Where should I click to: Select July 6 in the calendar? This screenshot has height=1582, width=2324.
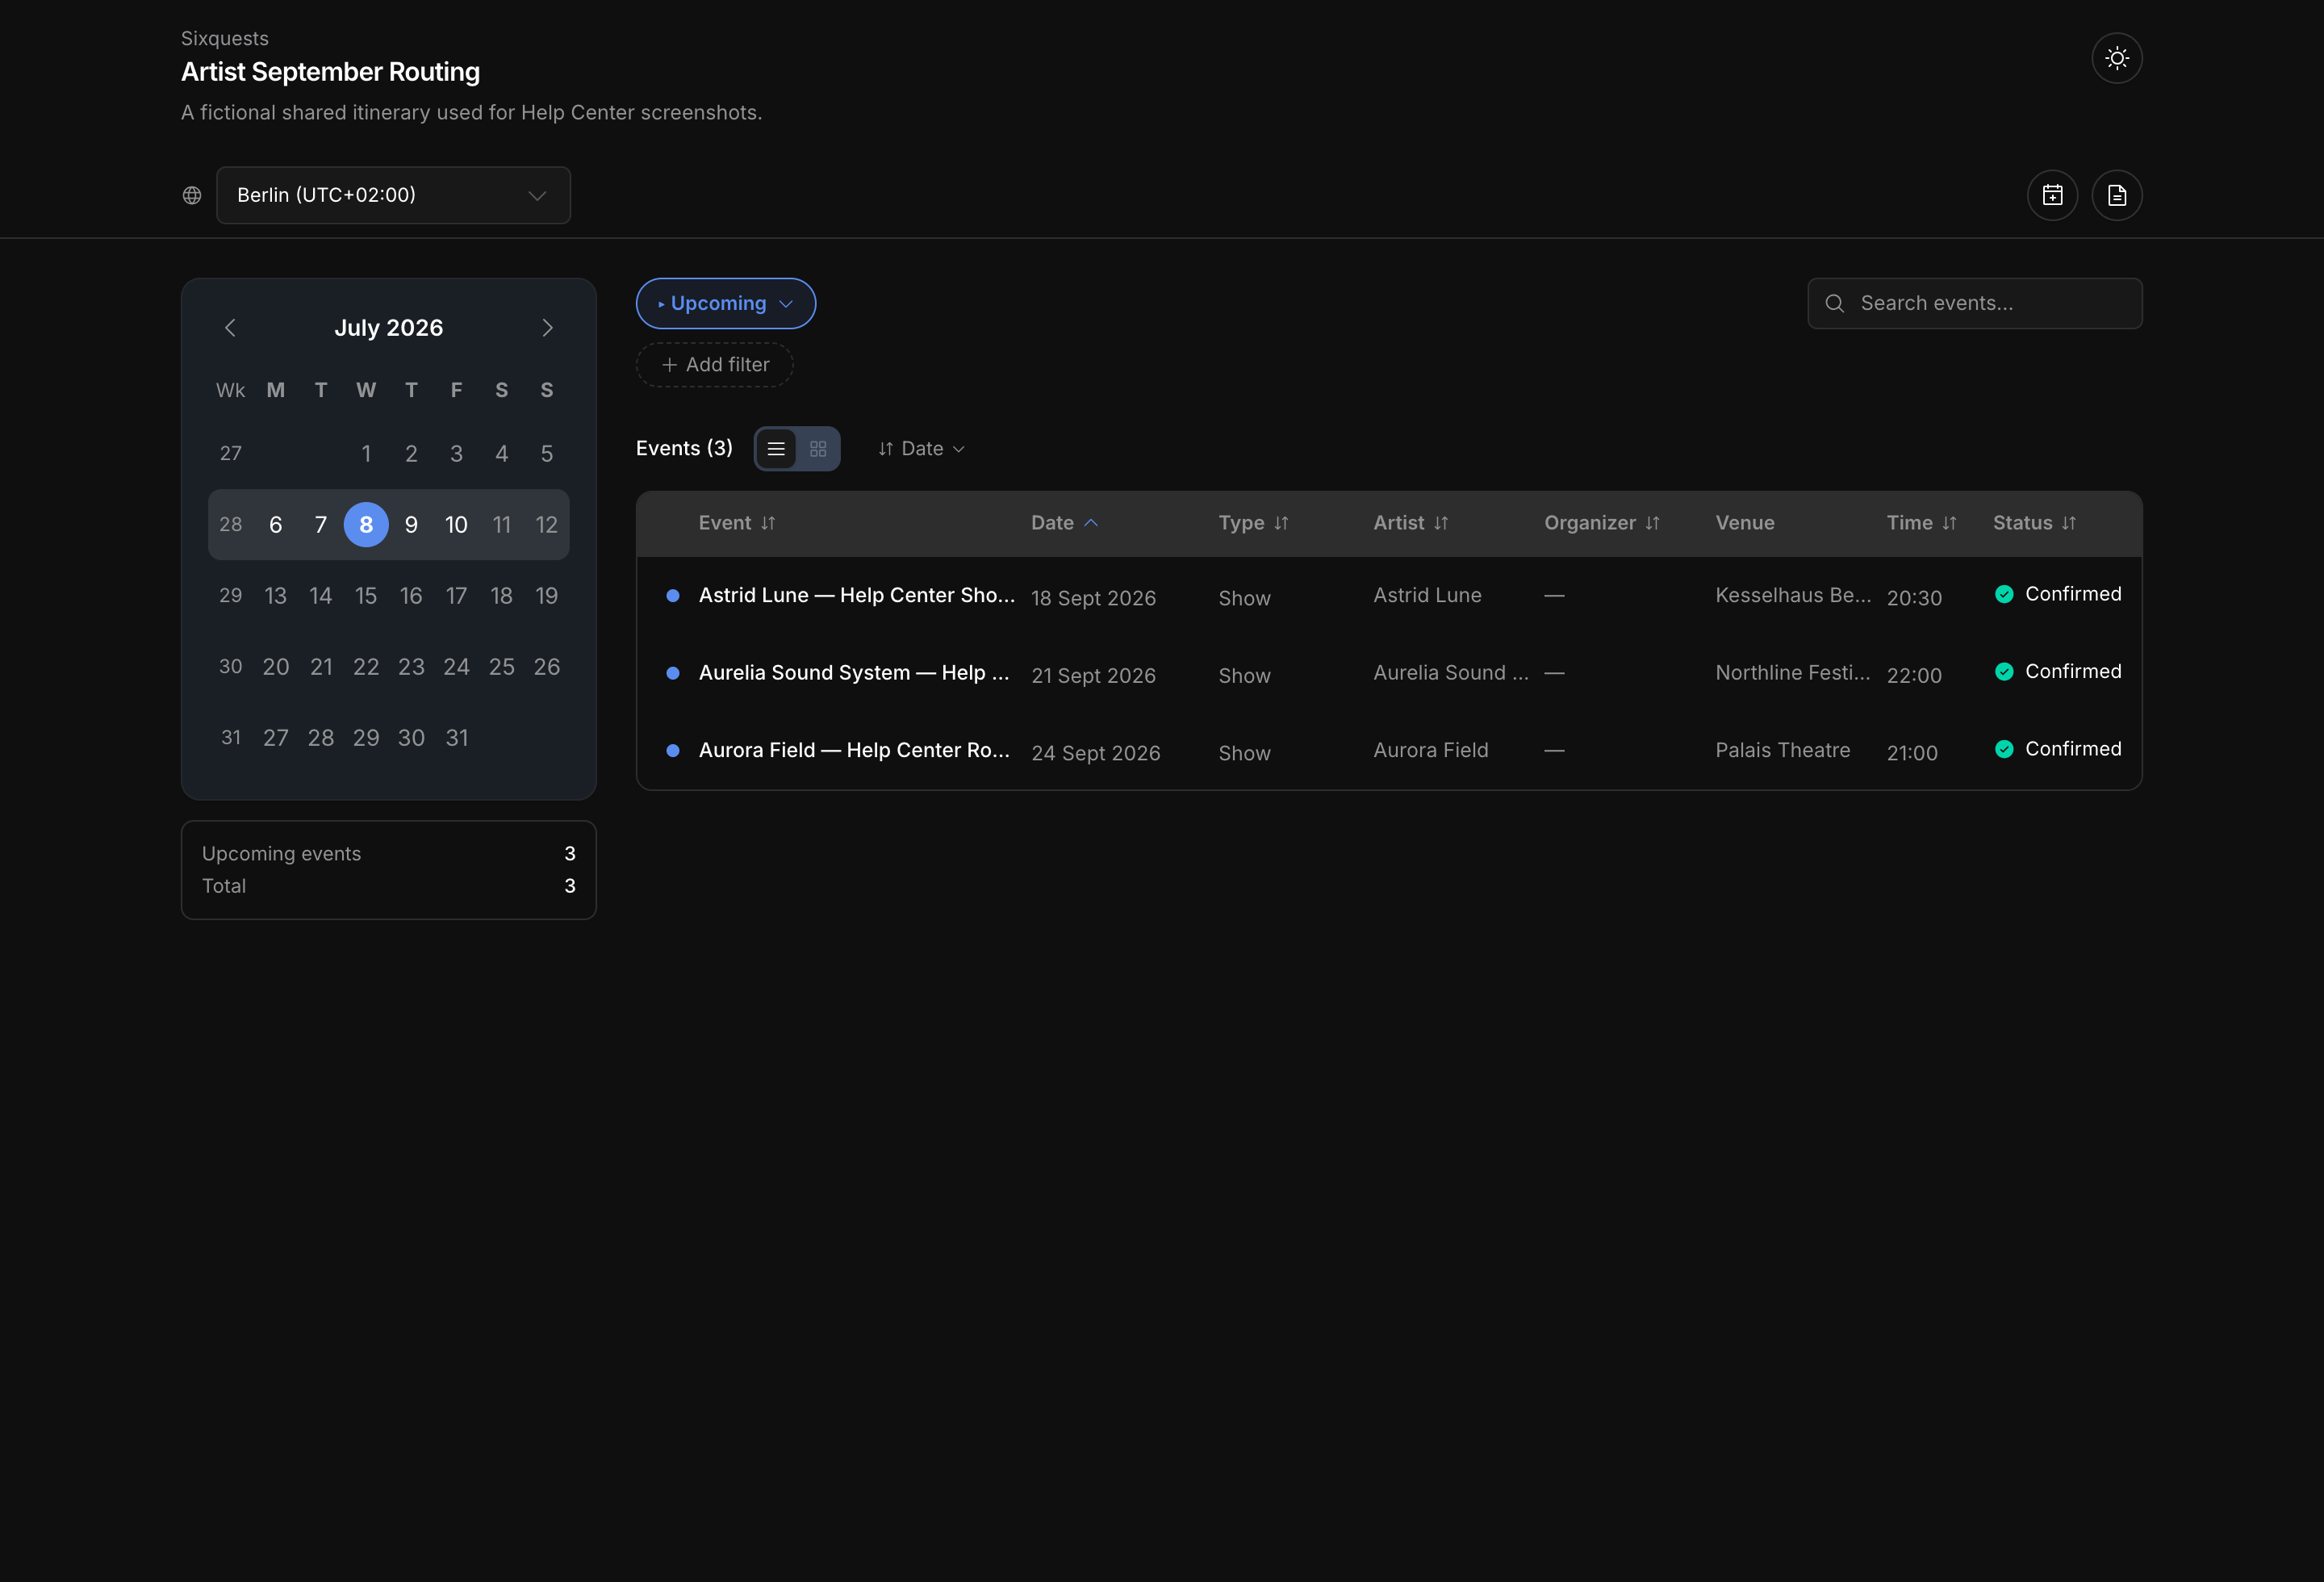click(276, 525)
